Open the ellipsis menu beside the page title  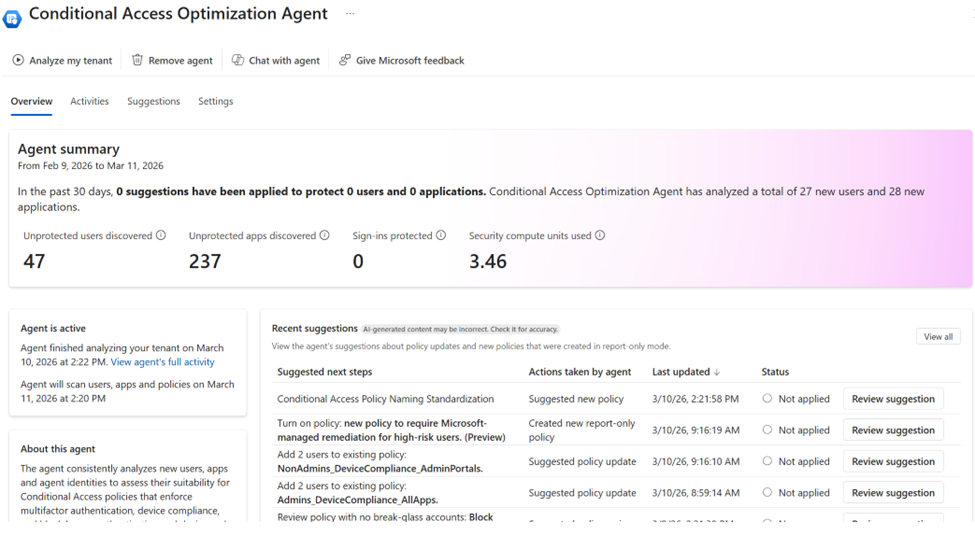pyautogui.click(x=350, y=14)
